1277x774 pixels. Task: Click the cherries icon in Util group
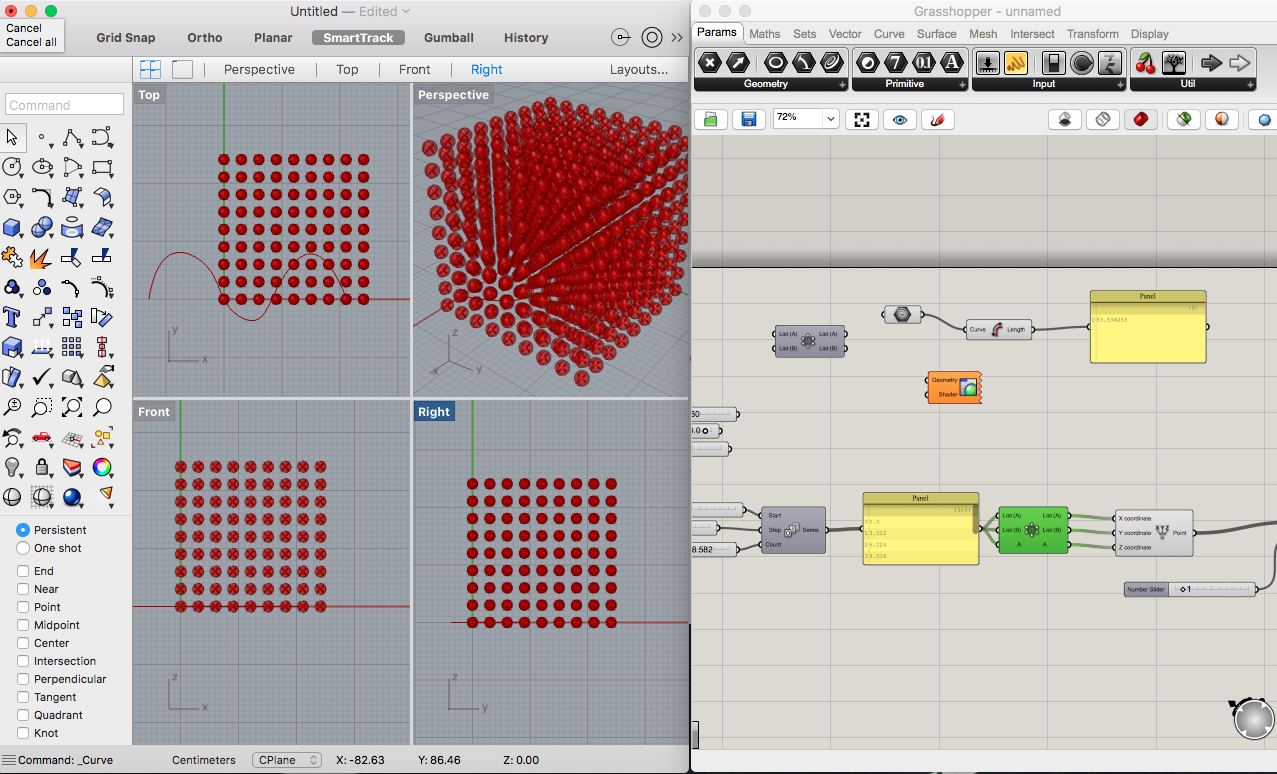(x=1145, y=63)
